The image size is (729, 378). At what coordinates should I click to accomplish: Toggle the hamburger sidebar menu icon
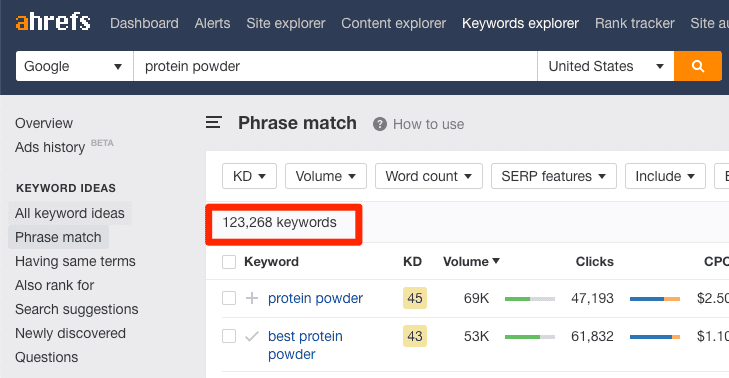213,123
